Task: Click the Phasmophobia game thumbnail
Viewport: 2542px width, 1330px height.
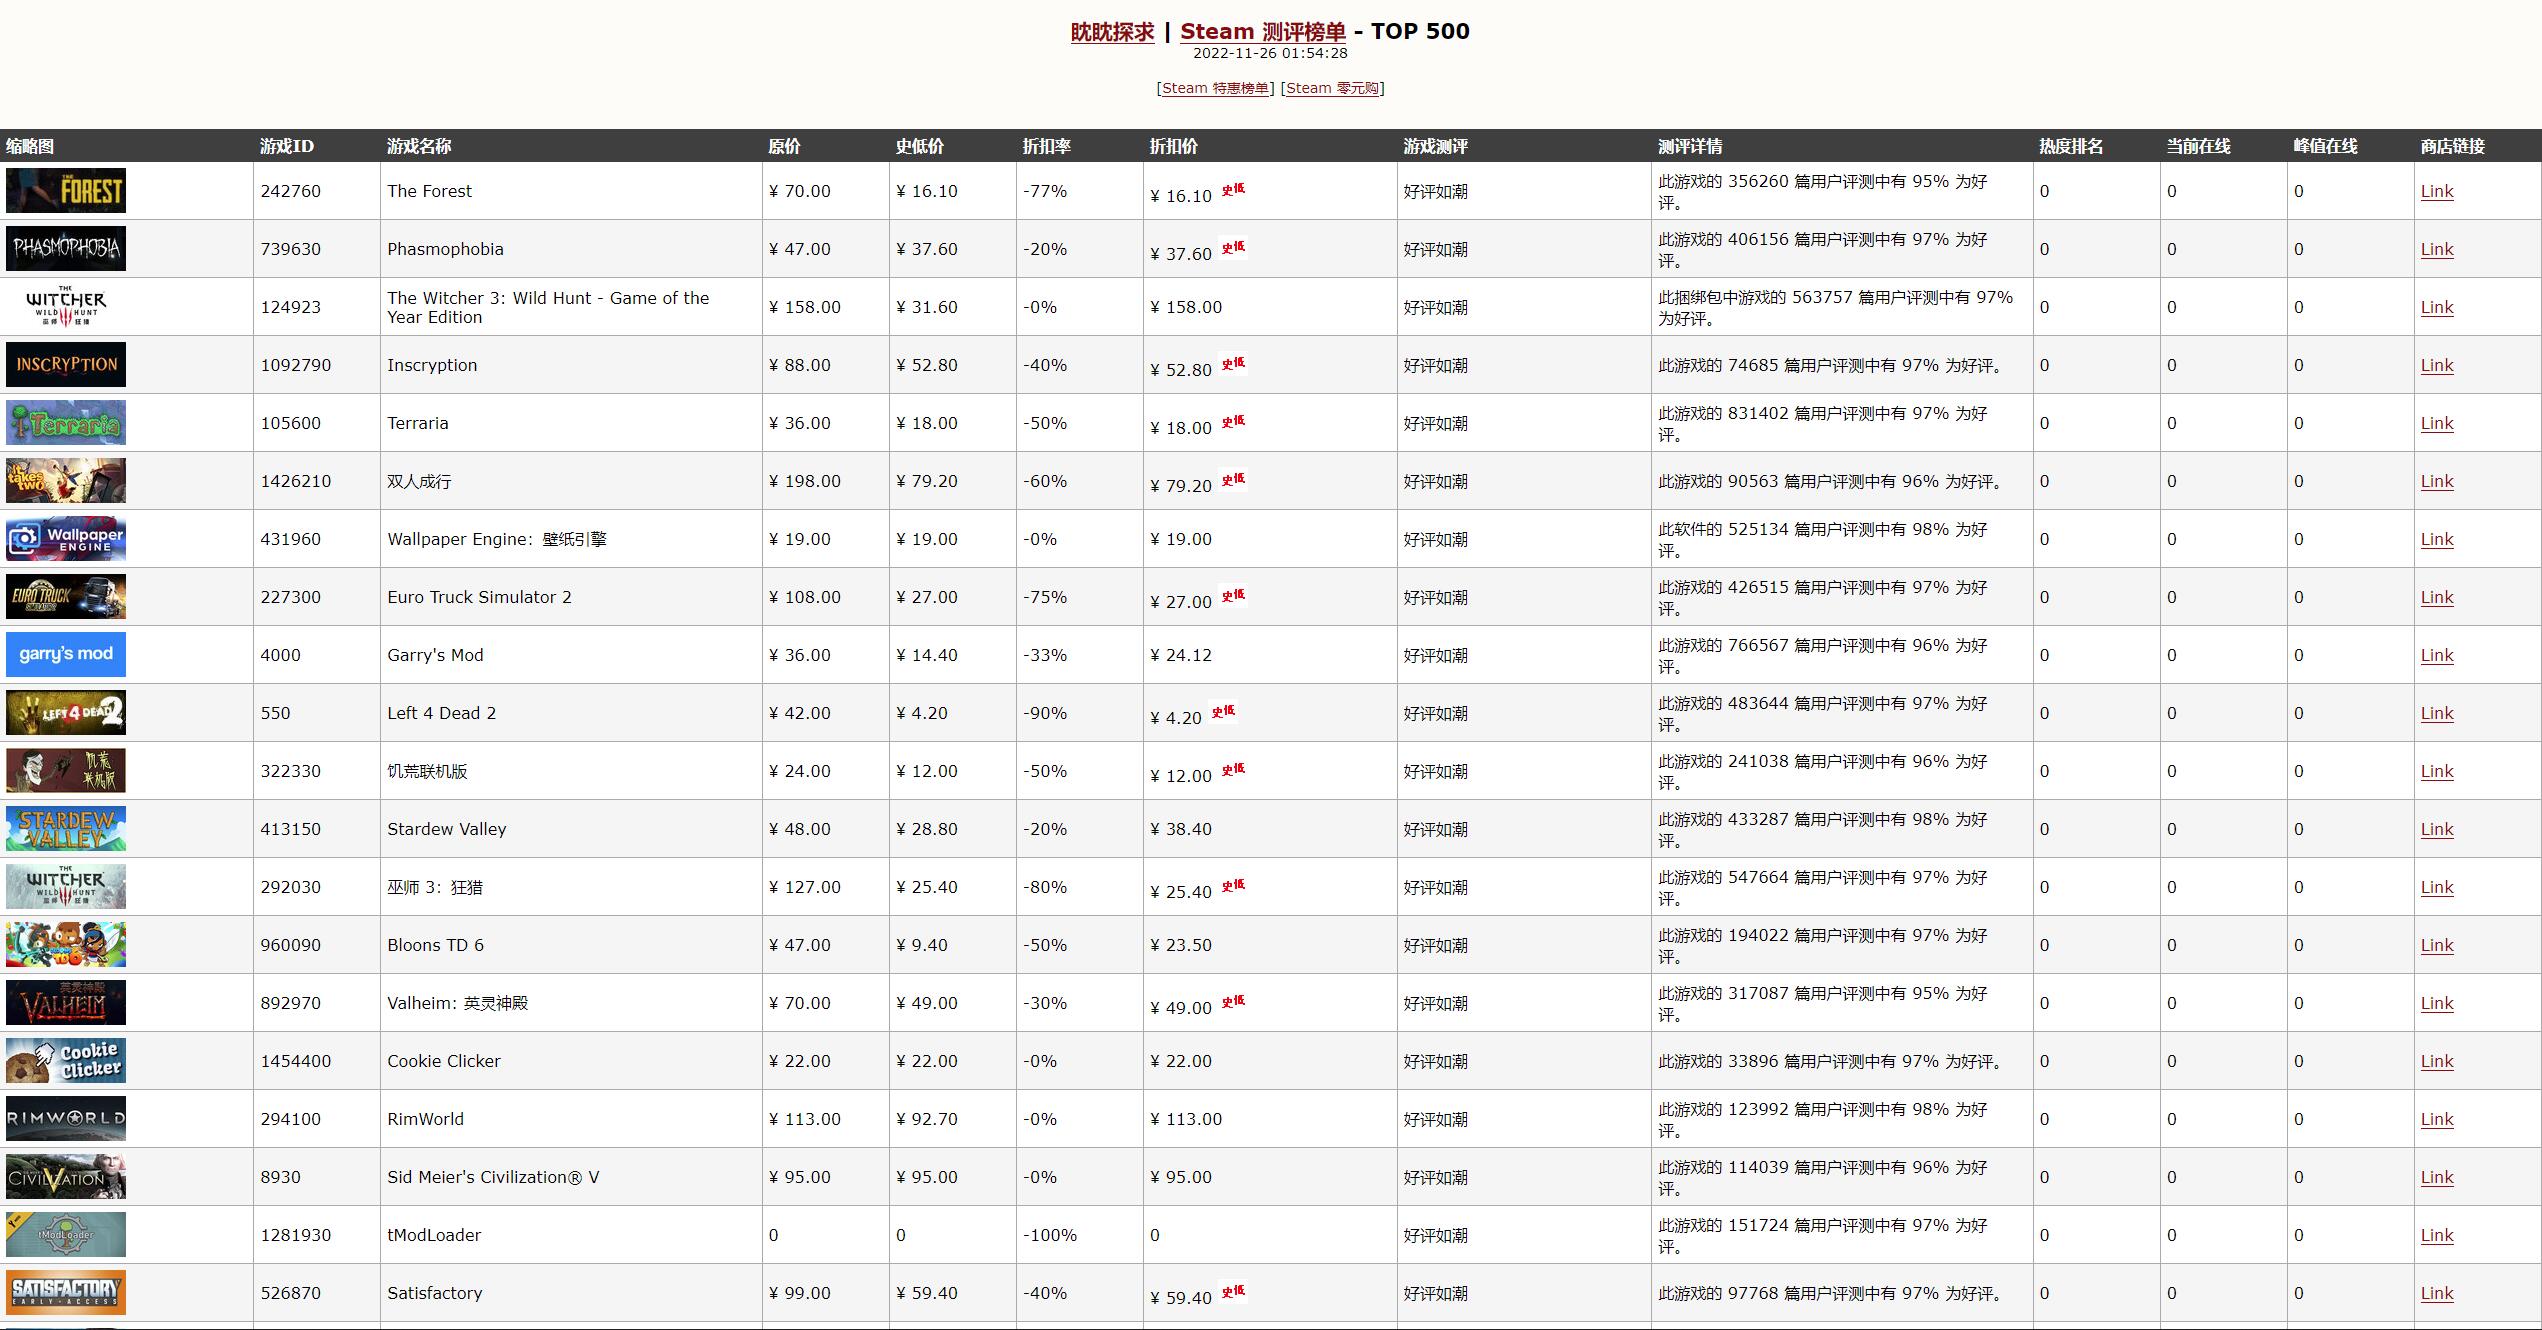Action: point(66,249)
